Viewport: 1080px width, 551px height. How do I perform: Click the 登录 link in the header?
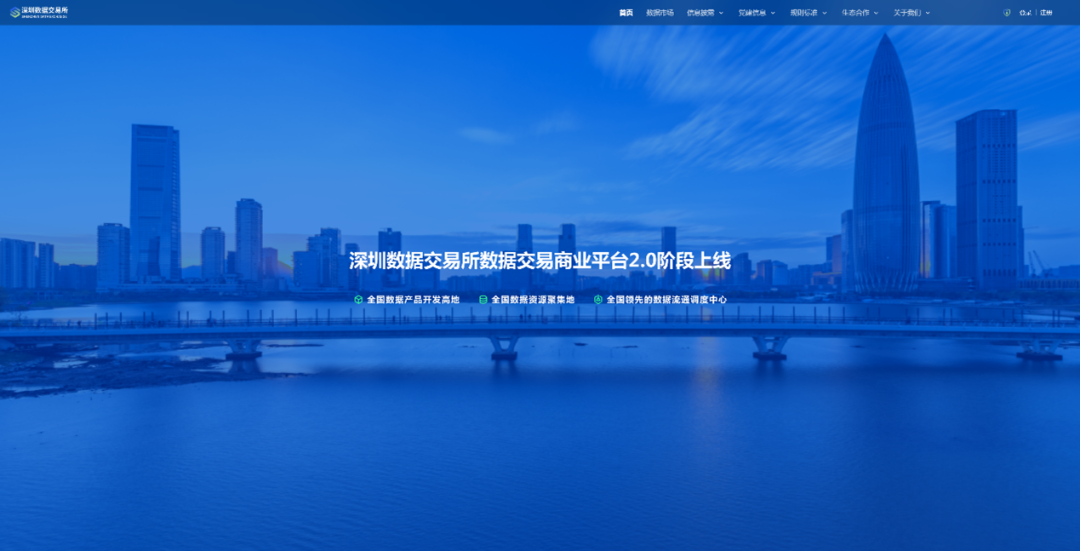1025,12
